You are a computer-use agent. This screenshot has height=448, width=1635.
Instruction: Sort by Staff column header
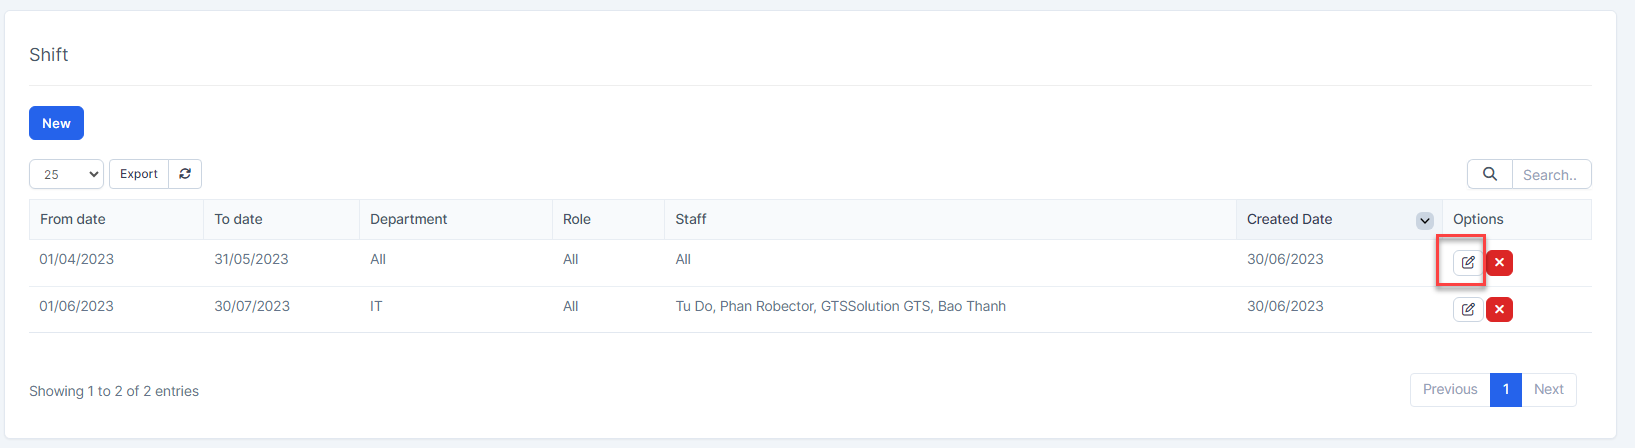pos(691,219)
